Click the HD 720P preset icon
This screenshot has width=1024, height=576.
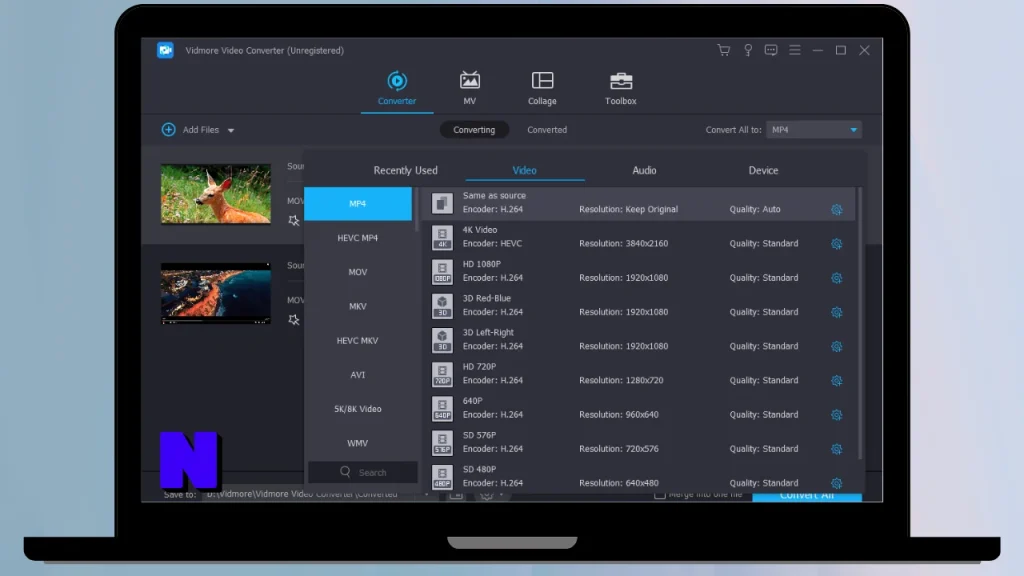click(x=442, y=374)
